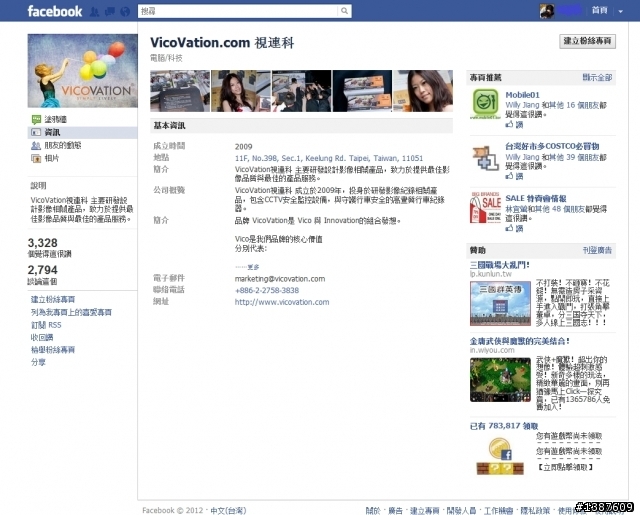Click 開發人員 footer link
Screen dimensions: 640x515
461,511
